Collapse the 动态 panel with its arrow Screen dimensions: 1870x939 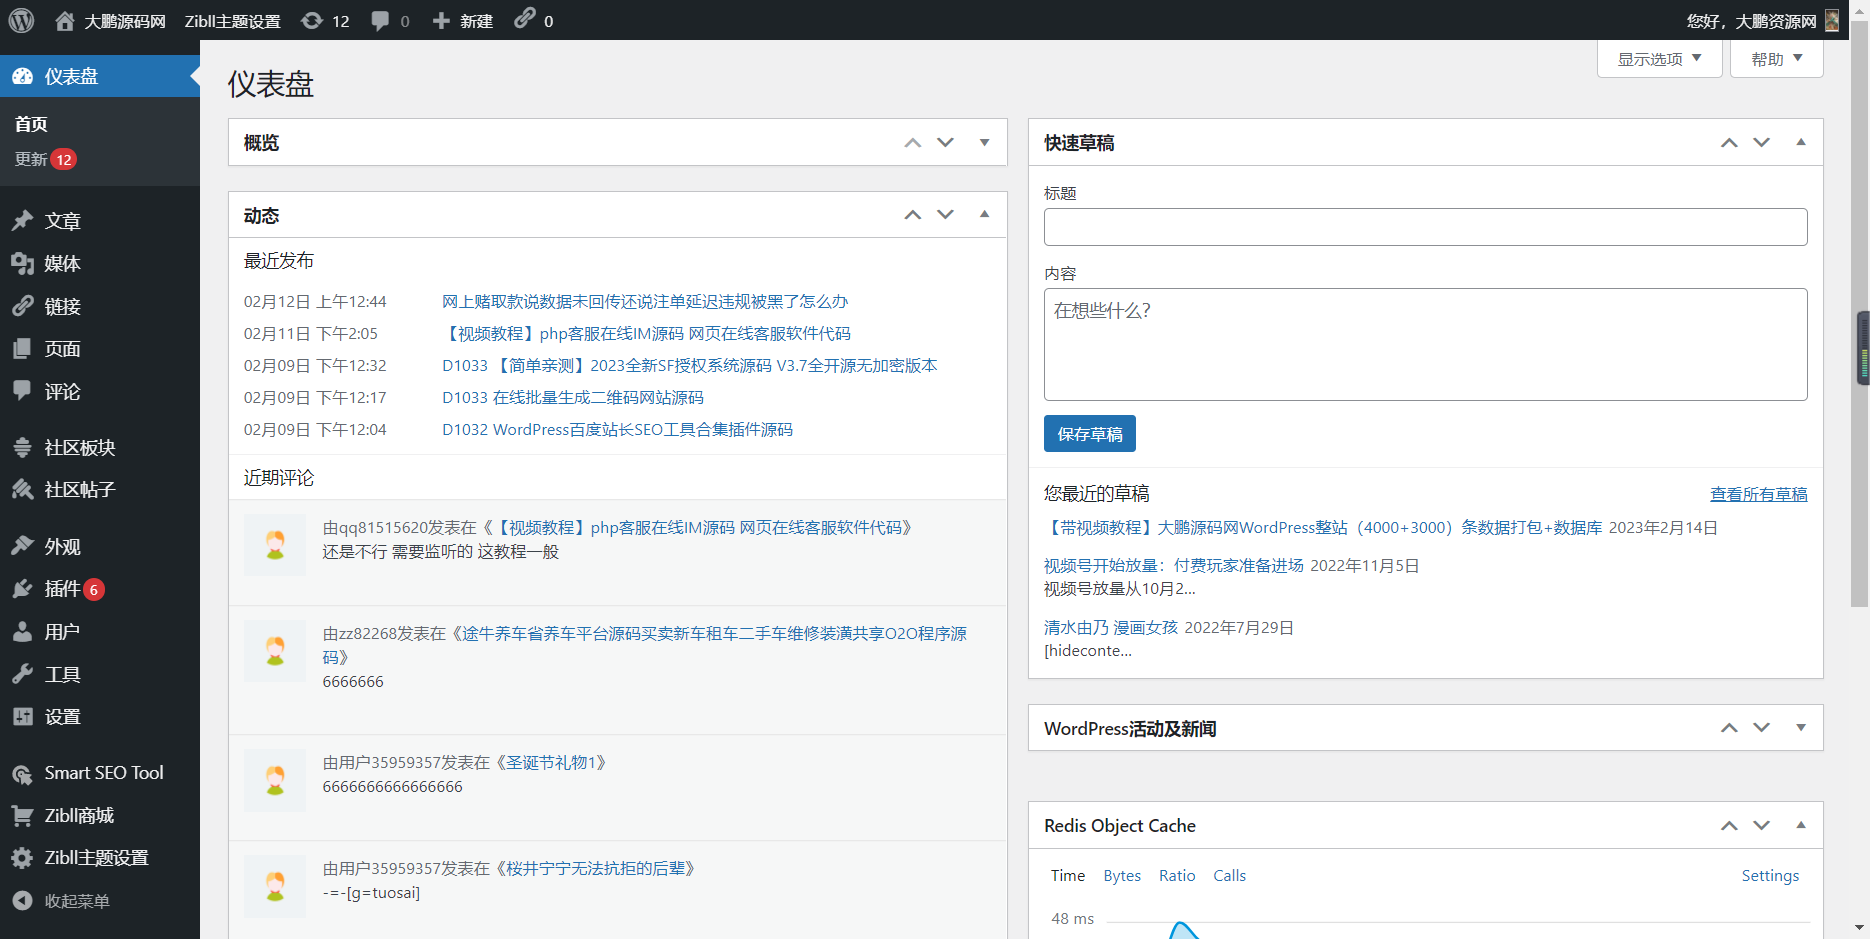[x=984, y=214]
